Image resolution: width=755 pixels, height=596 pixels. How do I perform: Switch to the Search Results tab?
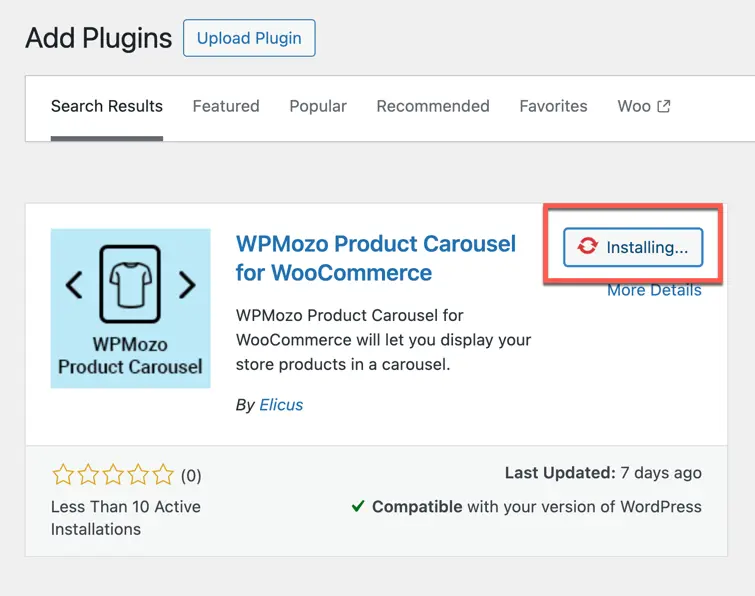[x=107, y=106]
